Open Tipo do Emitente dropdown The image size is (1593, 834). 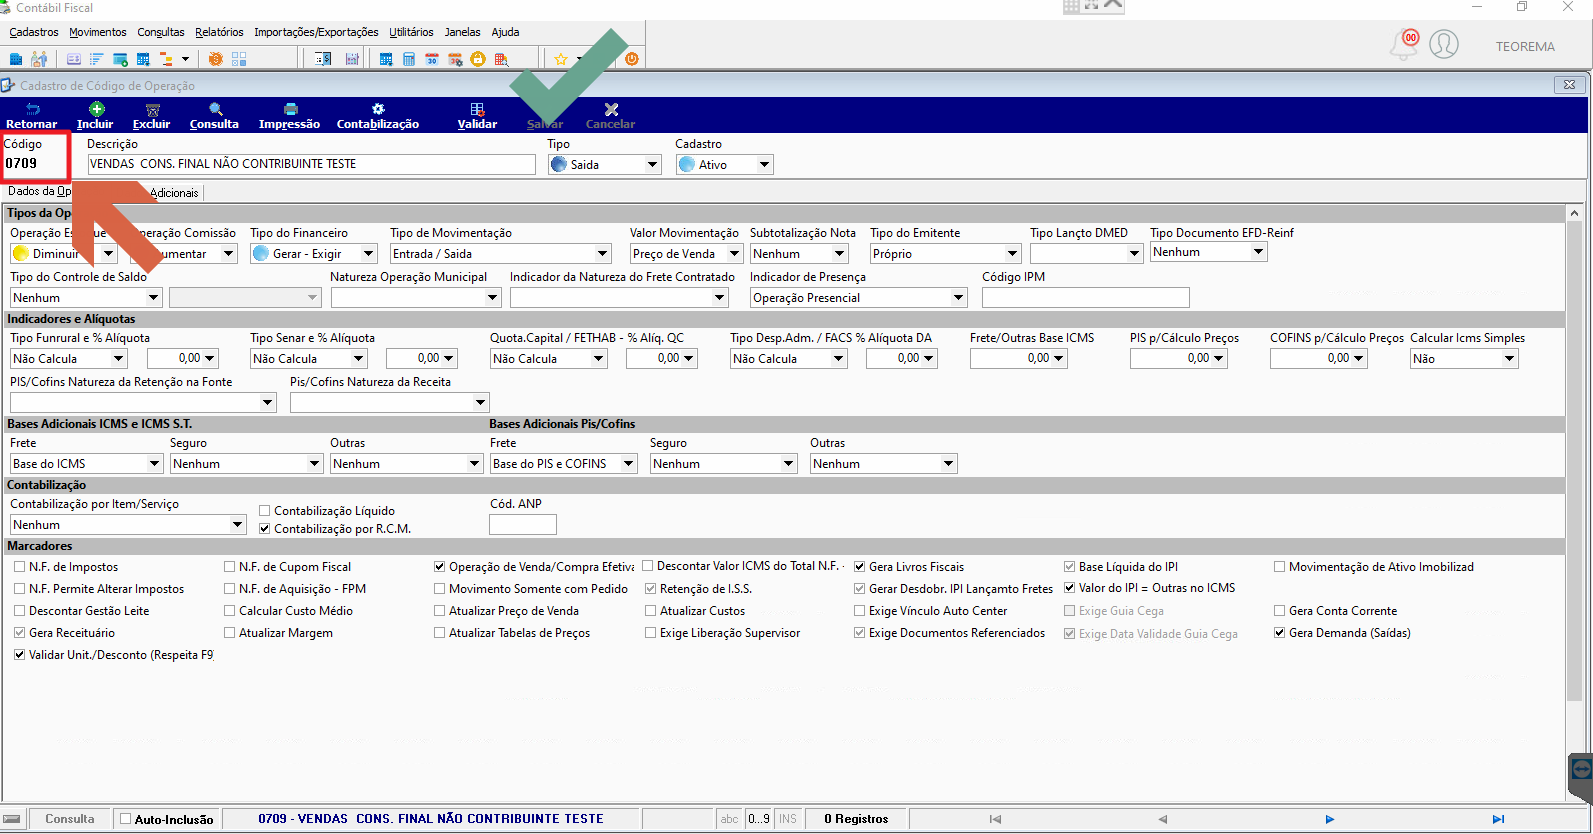(x=945, y=254)
